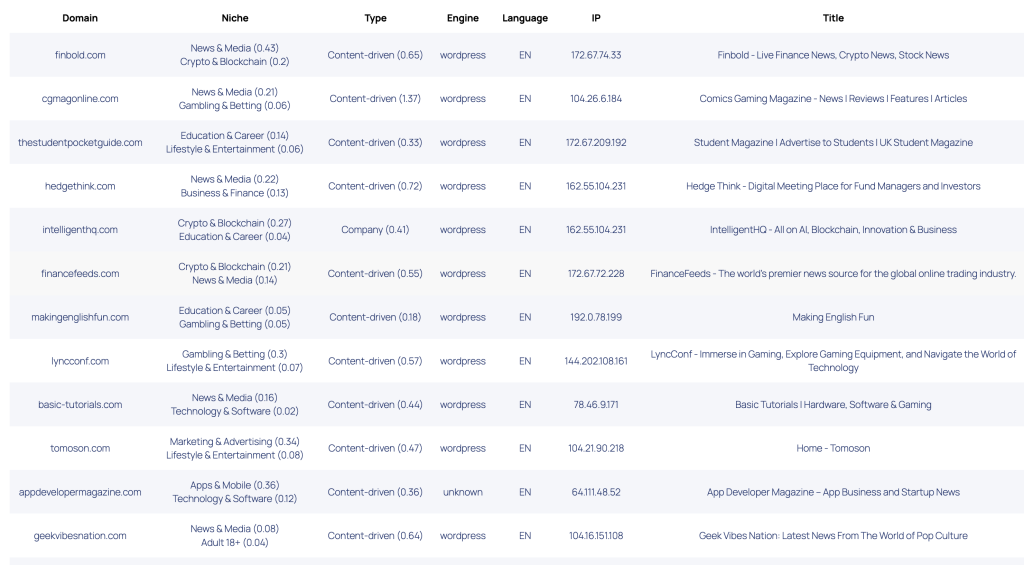1024x565 pixels.
Task: Click the LyncConf title cell
Action: [833, 361]
